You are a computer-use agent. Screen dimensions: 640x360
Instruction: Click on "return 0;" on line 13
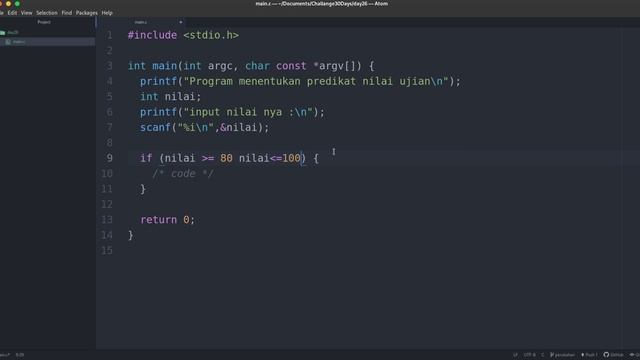(x=168, y=220)
